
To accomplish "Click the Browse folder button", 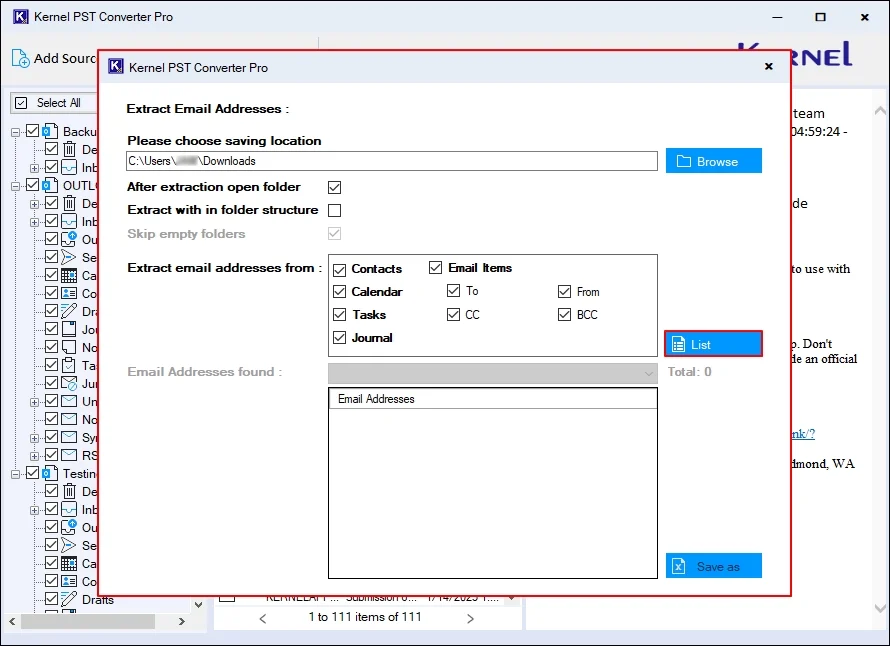I will 713,161.
